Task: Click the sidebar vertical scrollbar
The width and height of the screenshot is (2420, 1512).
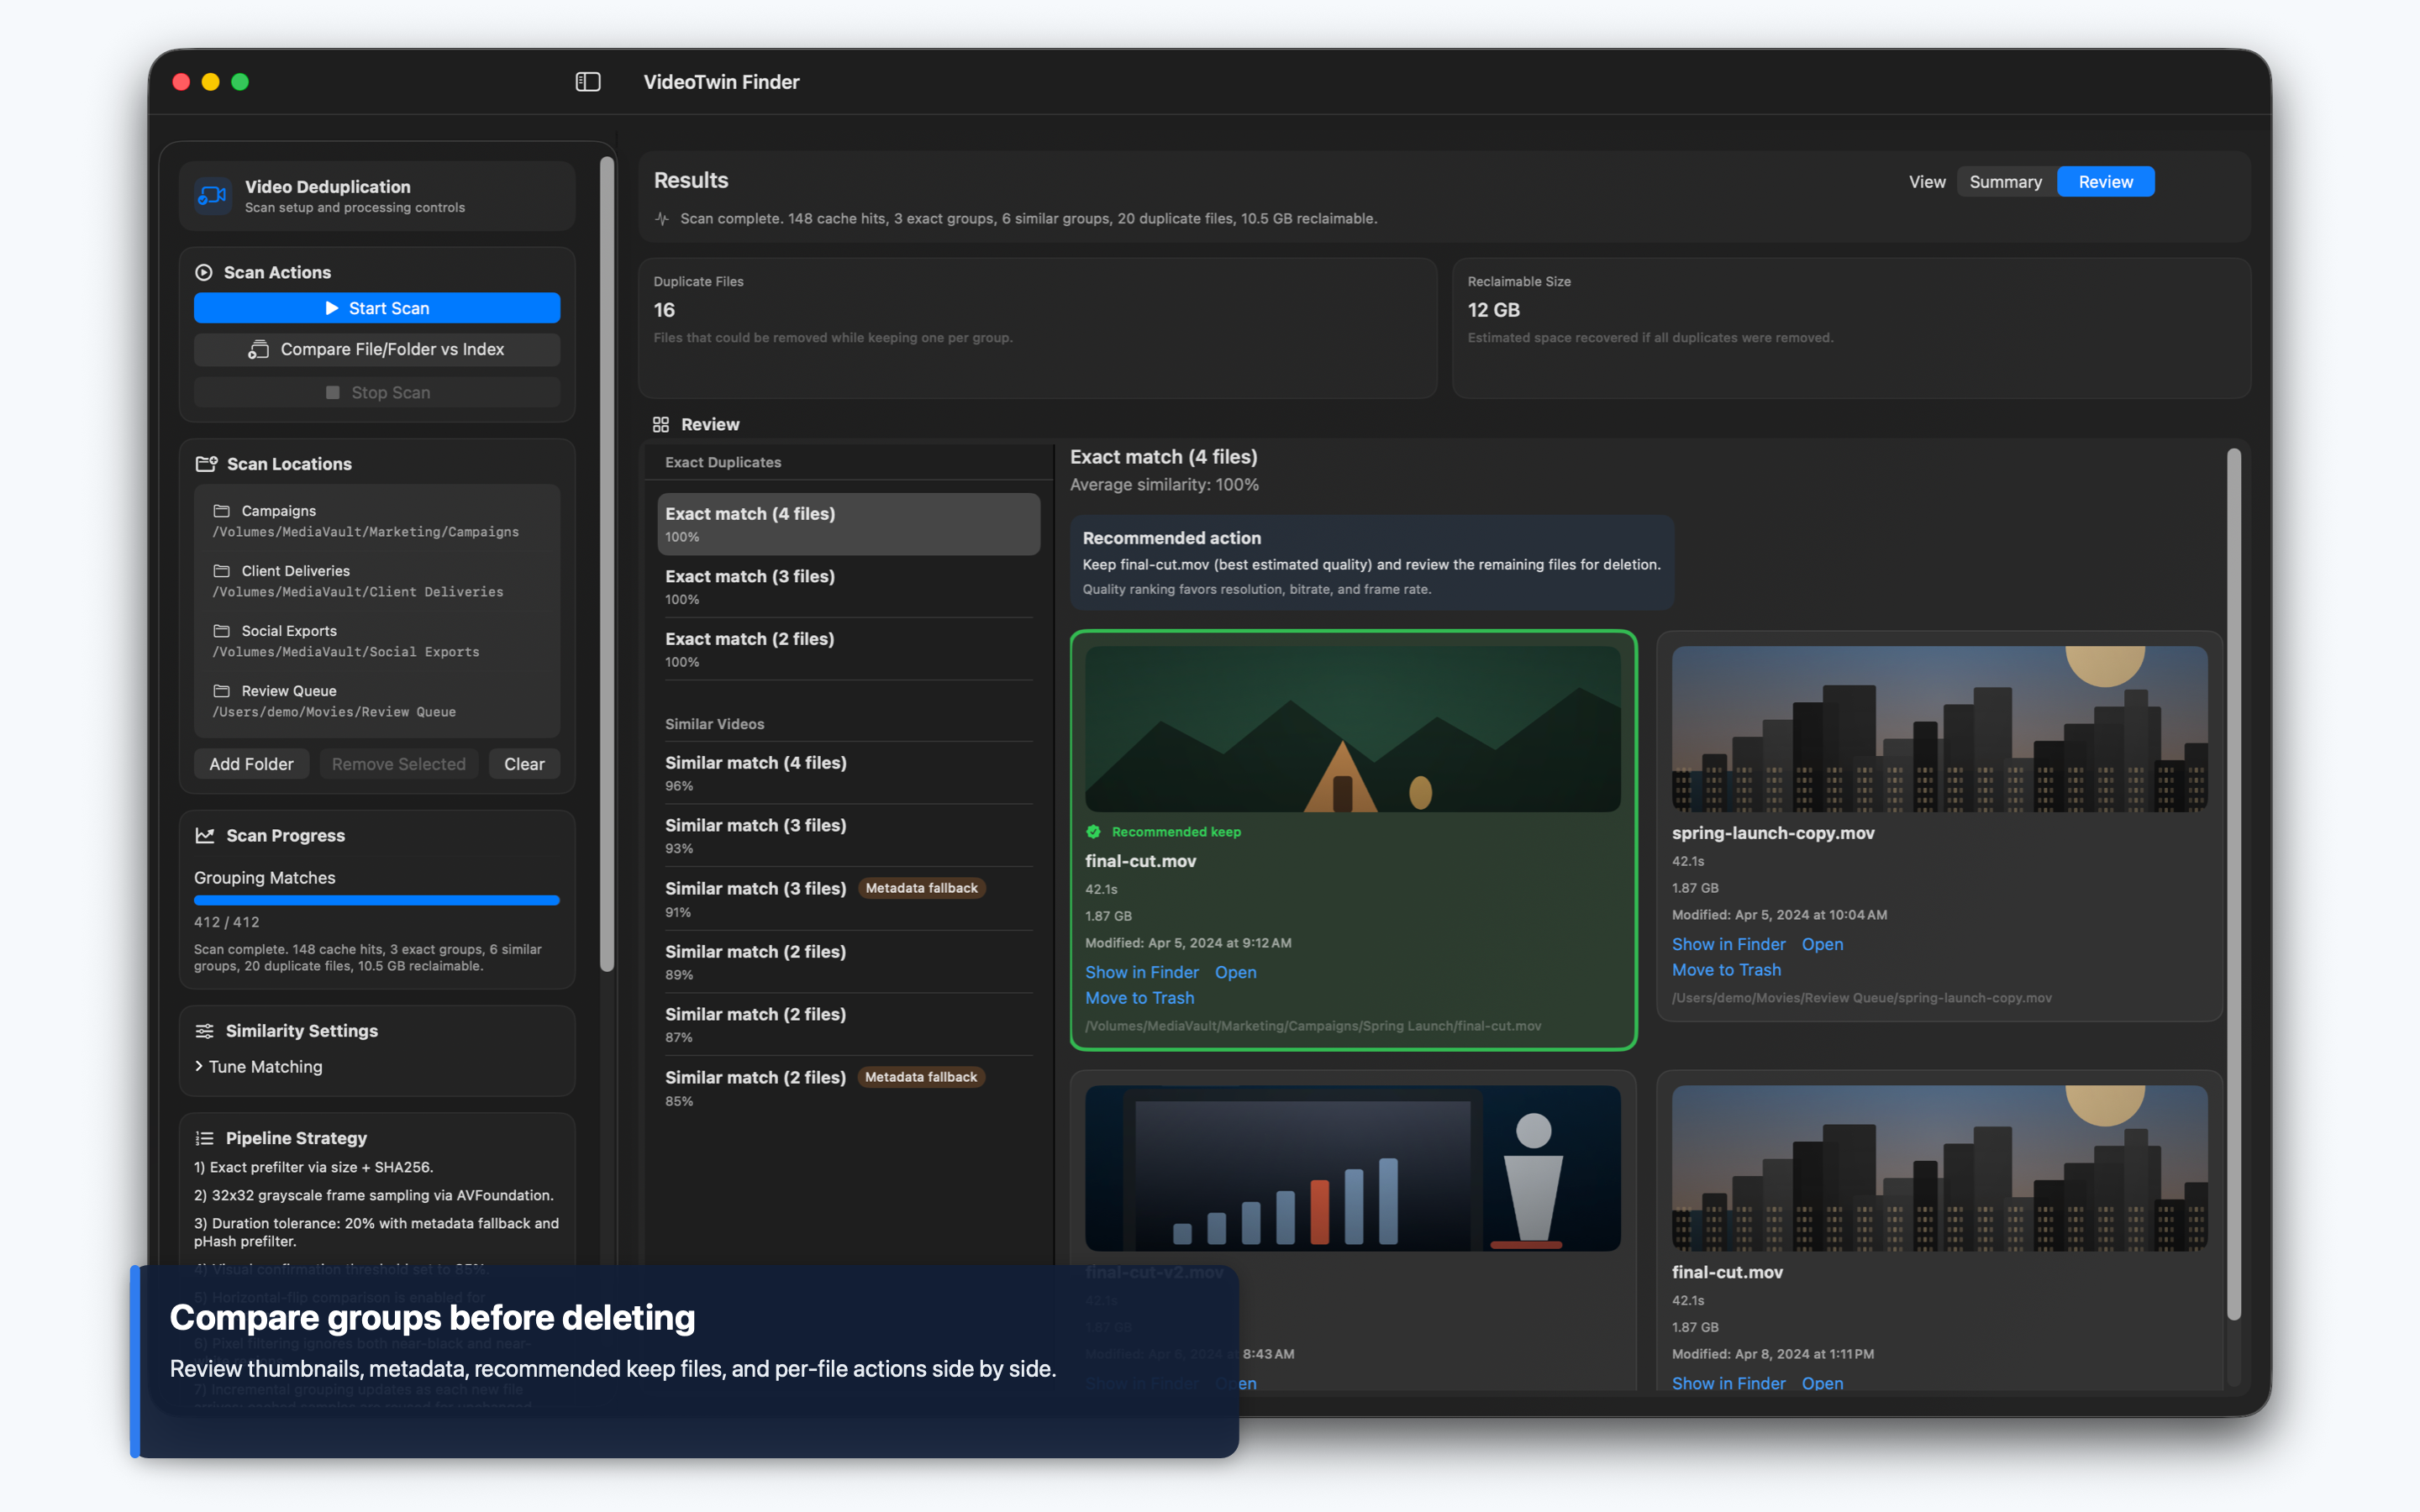Action: tap(607, 562)
